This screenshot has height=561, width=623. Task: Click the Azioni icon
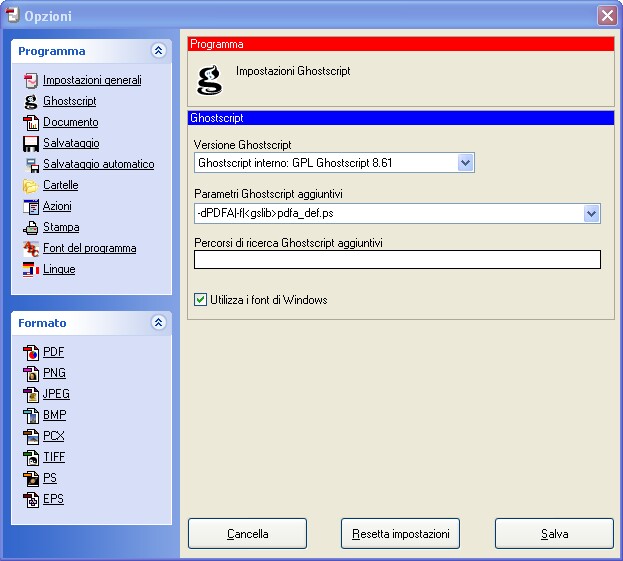pyautogui.click(x=31, y=207)
